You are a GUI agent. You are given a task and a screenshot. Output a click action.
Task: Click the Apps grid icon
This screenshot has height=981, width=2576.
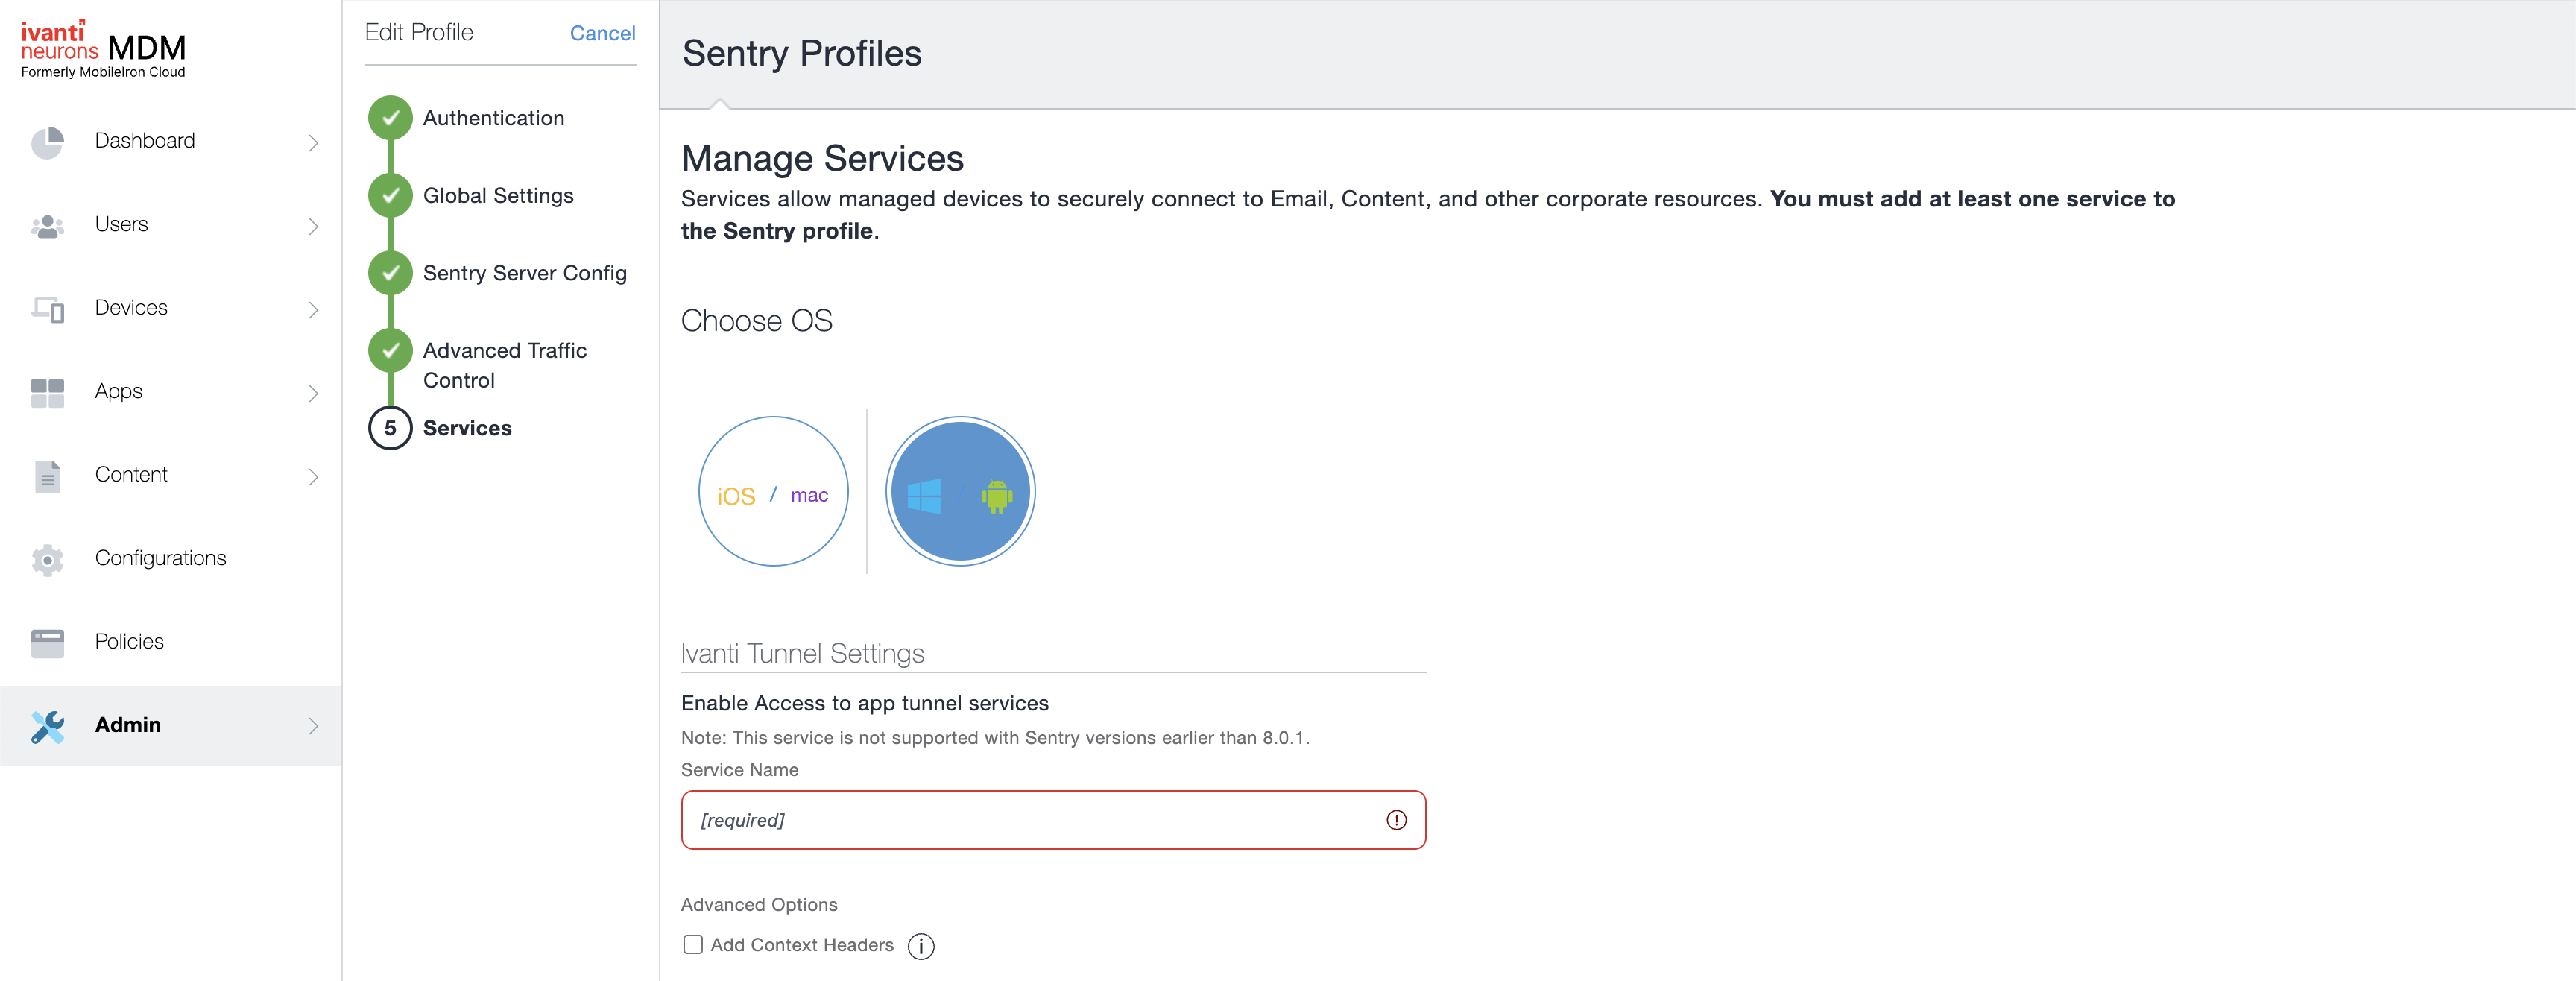click(47, 393)
